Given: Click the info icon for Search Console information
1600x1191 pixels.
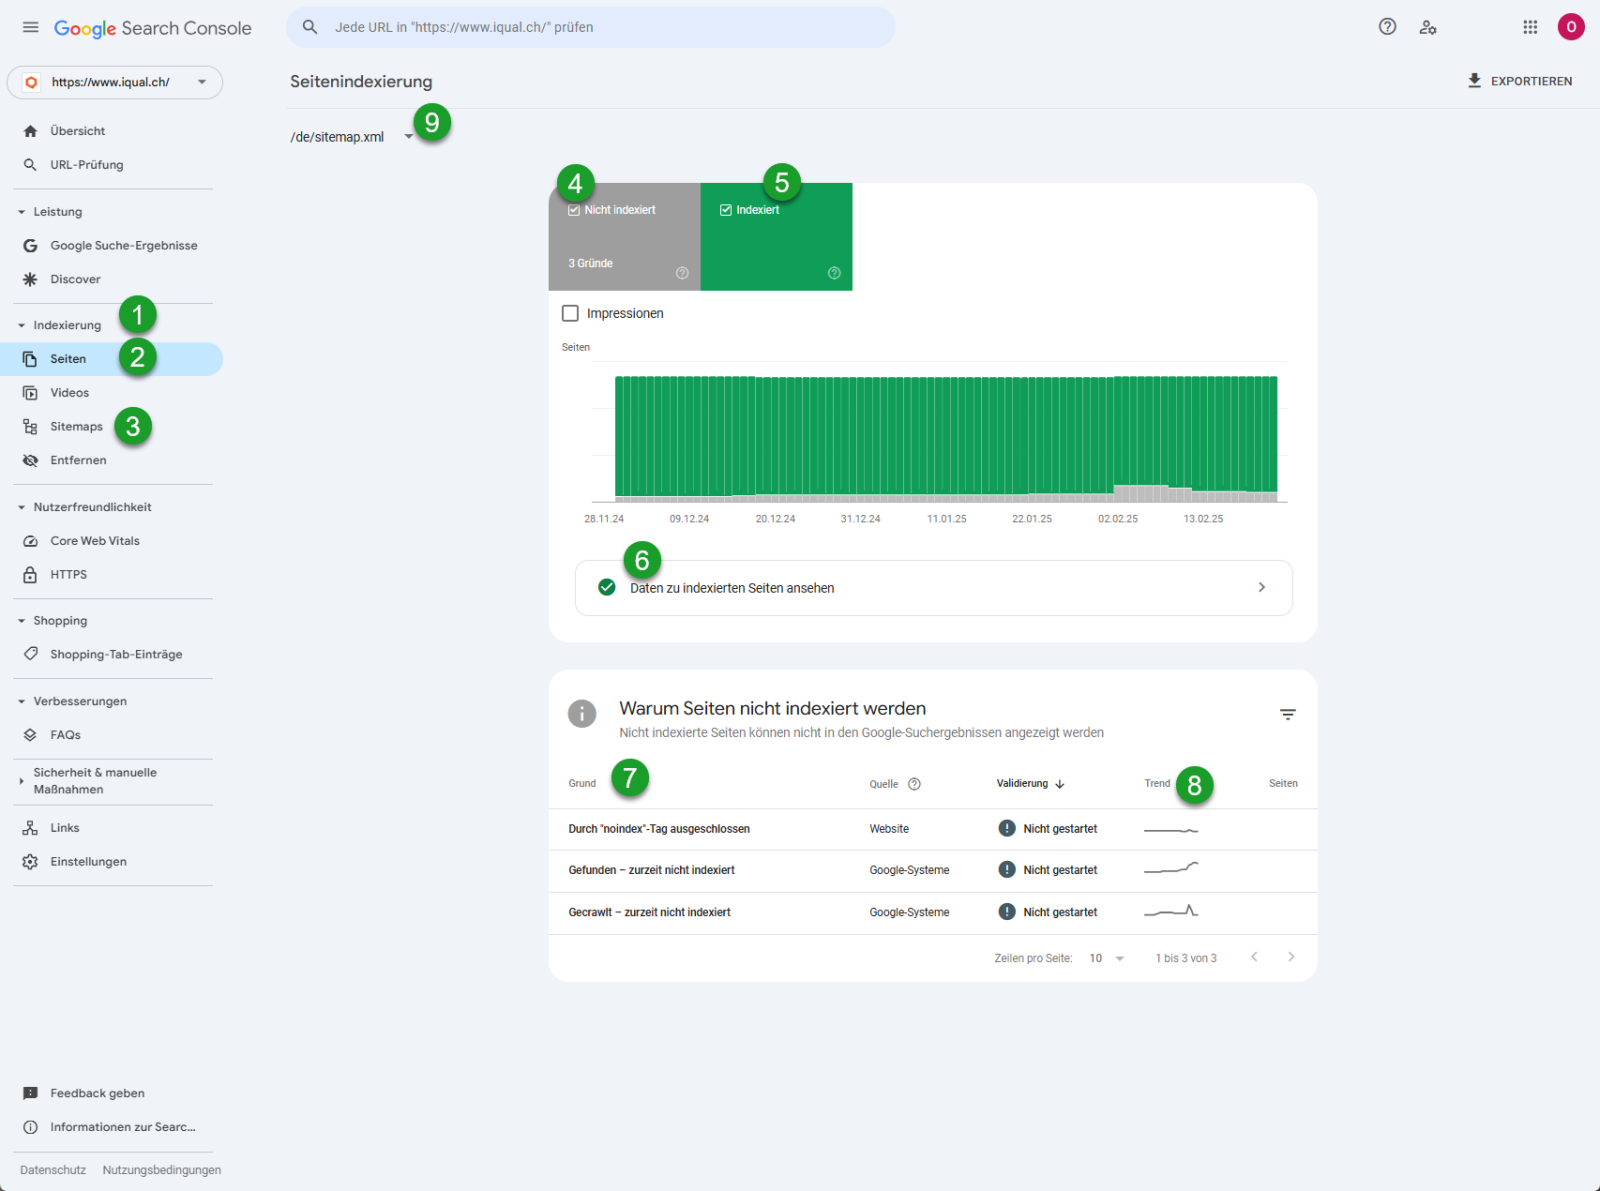Looking at the screenshot, I should [x=30, y=1127].
